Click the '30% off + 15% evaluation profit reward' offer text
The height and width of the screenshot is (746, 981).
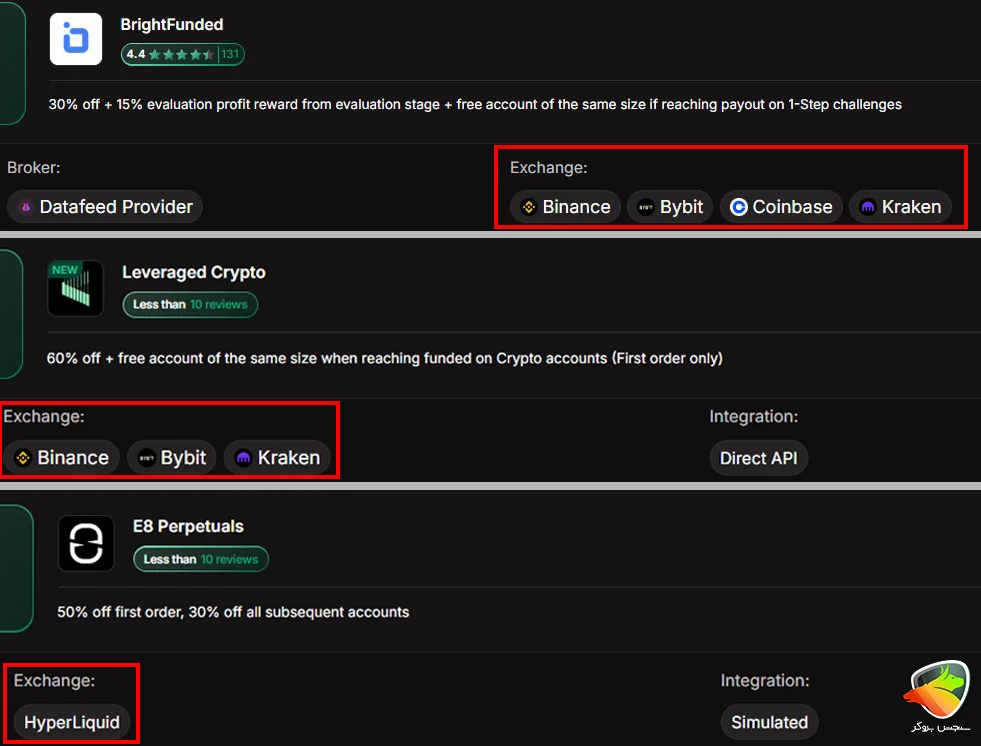point(475,105)
